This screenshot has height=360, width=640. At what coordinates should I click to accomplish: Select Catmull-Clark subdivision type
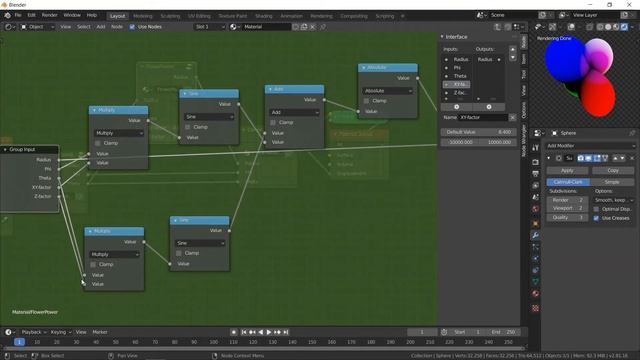click(x=568, y=182)
